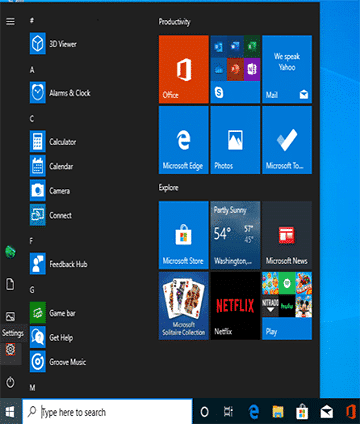360x424 pixels.
Task: Open PowerPoint icon in Office apps tile
Action: (235, 69)
